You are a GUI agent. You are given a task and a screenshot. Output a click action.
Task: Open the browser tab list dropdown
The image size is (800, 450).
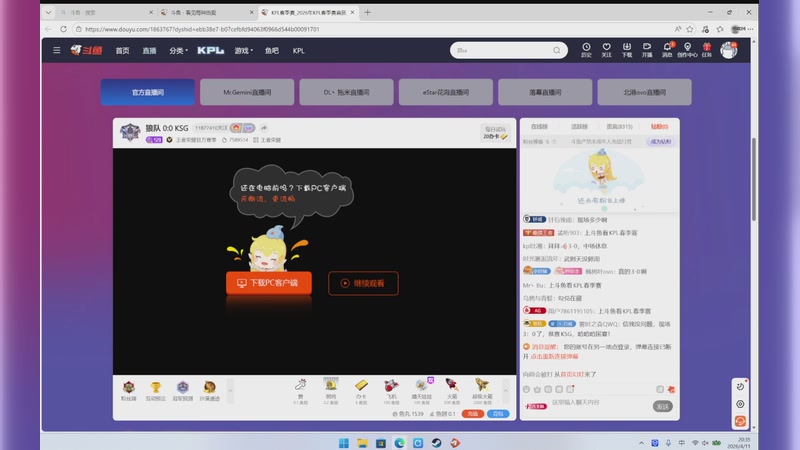point(48,12)
